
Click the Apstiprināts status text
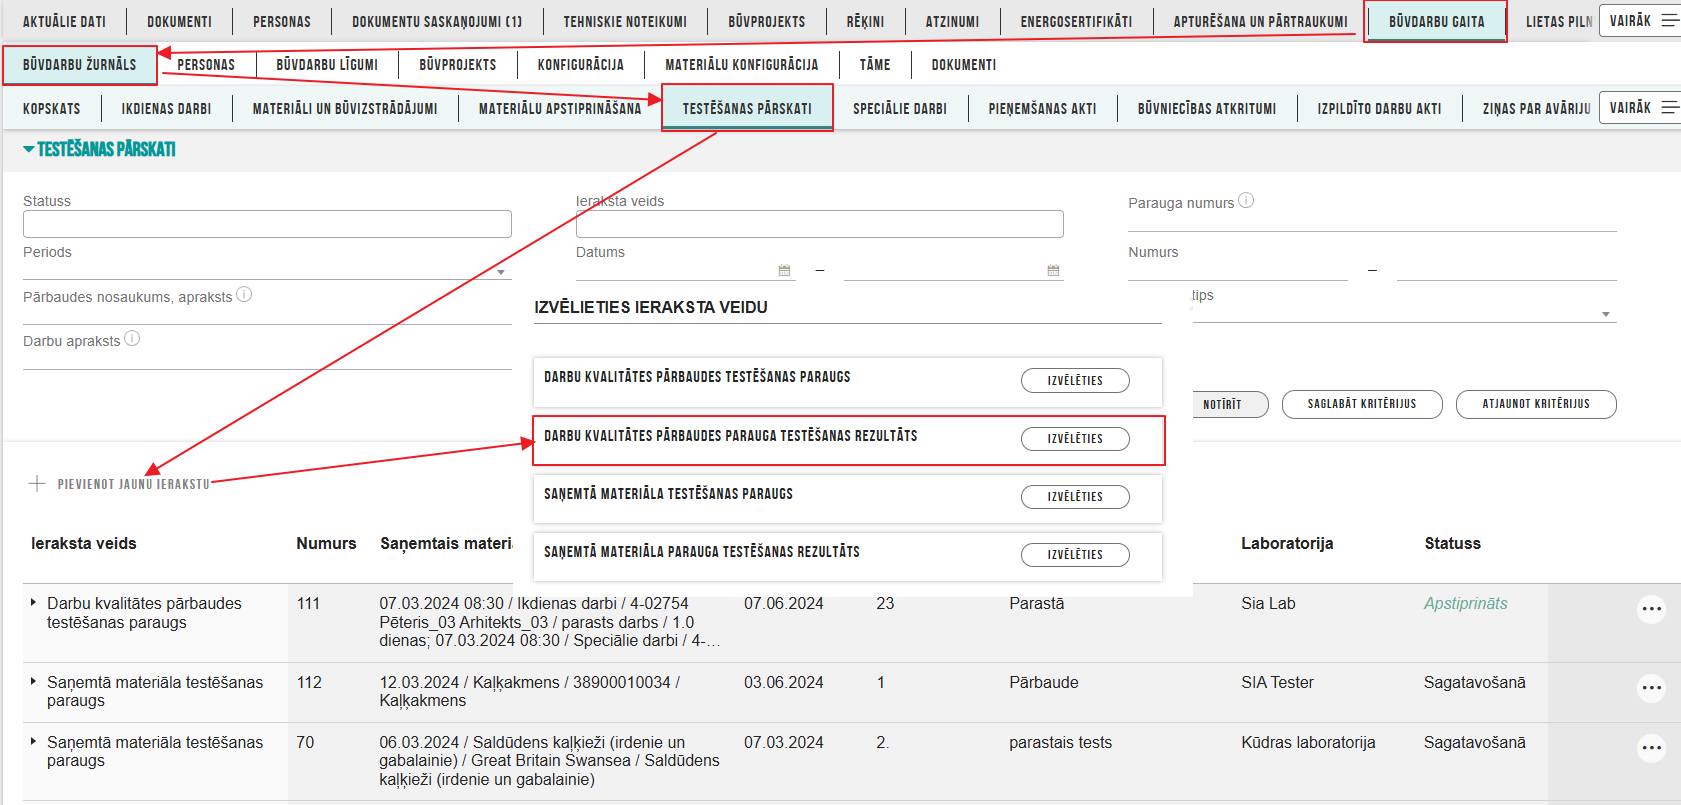[x=1465, y=603]
